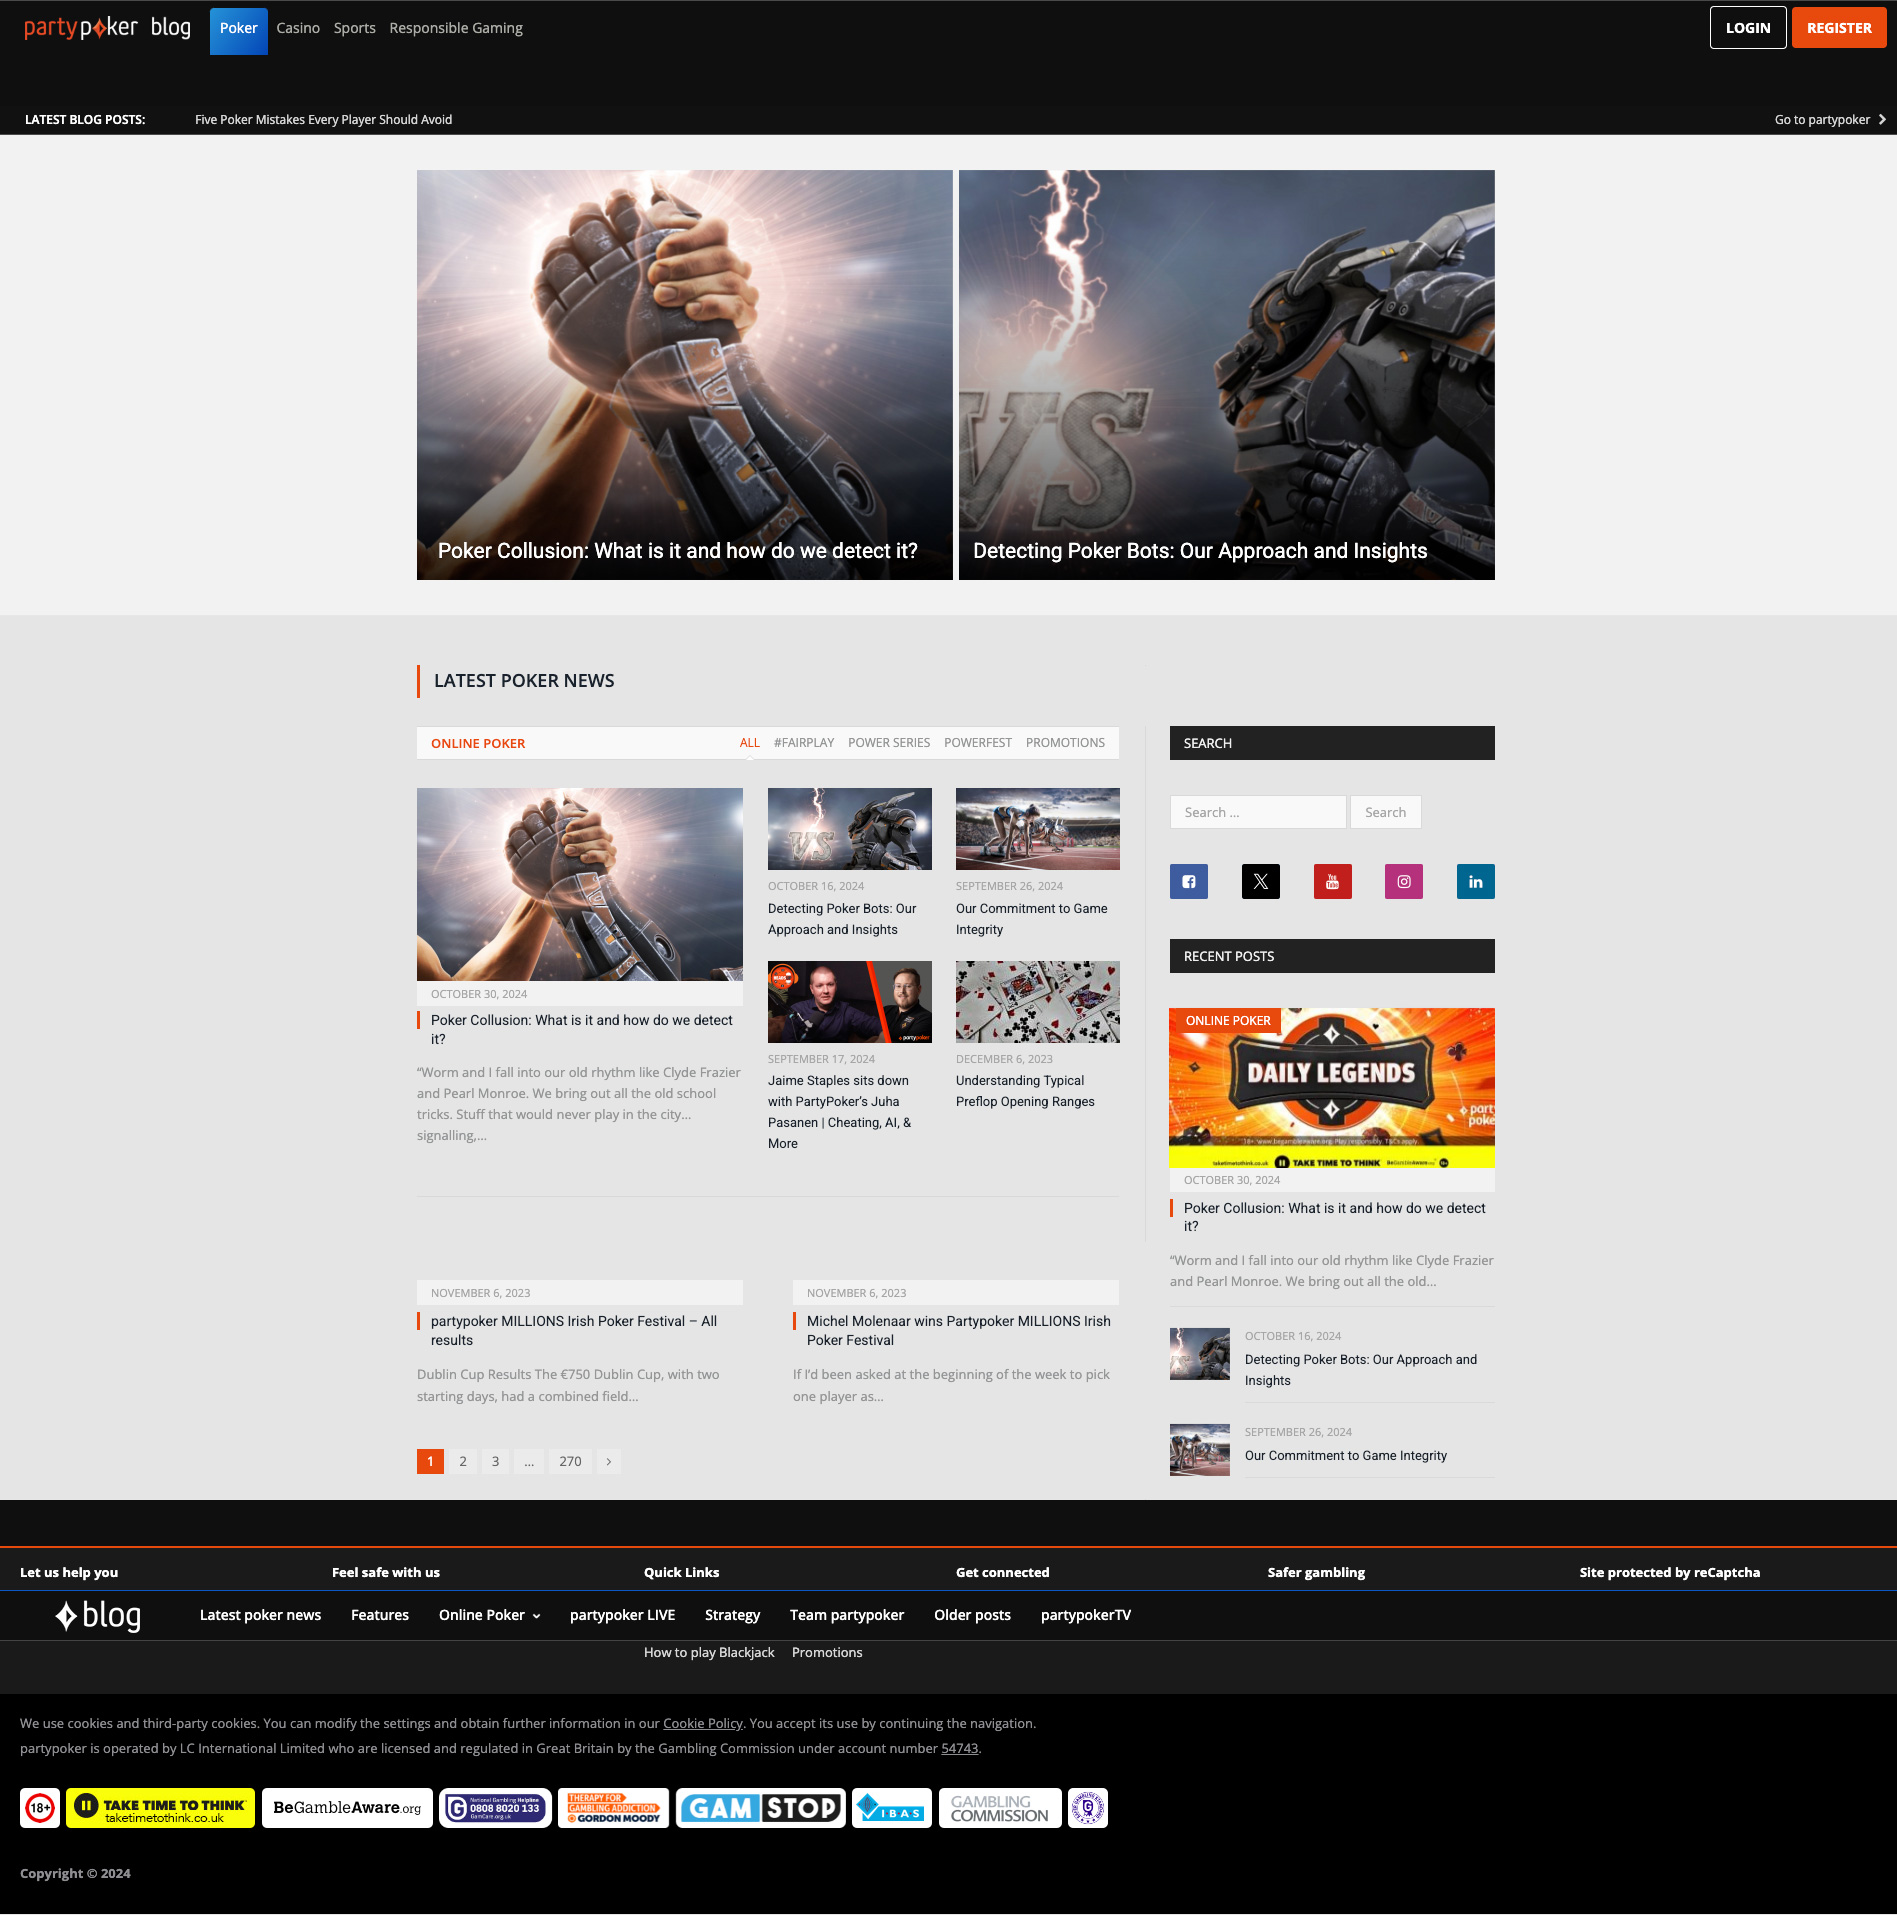
Task: Click the partypoker blog logo in header
Action: coord(107,28)
